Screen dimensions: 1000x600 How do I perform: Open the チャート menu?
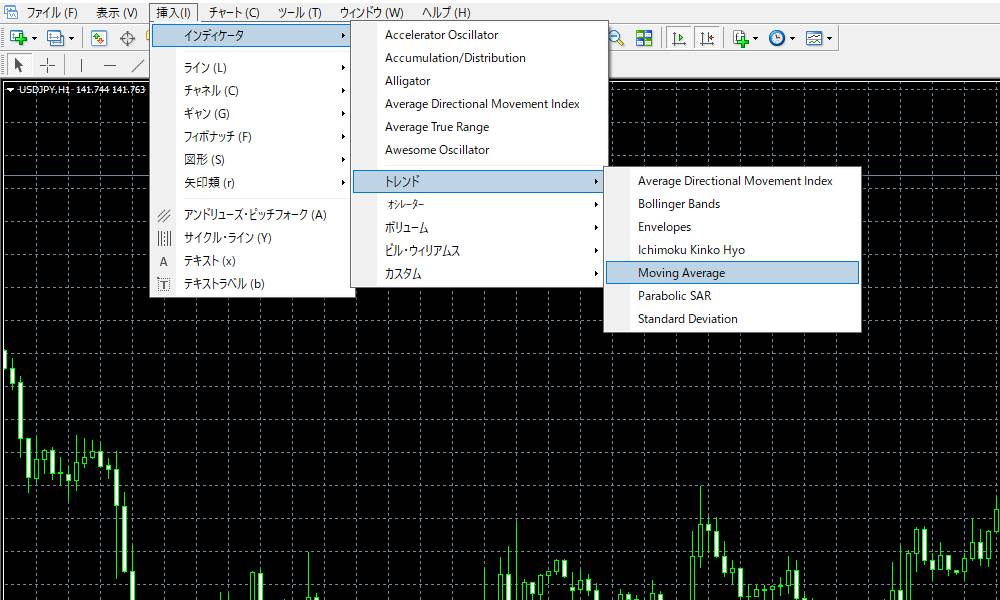click(x=234, y=12)
